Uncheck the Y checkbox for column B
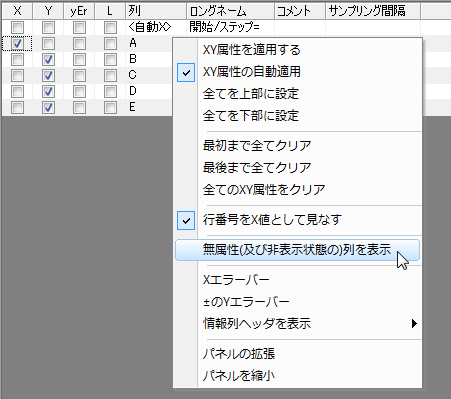The image size is (451, 399). pos(48,59)
